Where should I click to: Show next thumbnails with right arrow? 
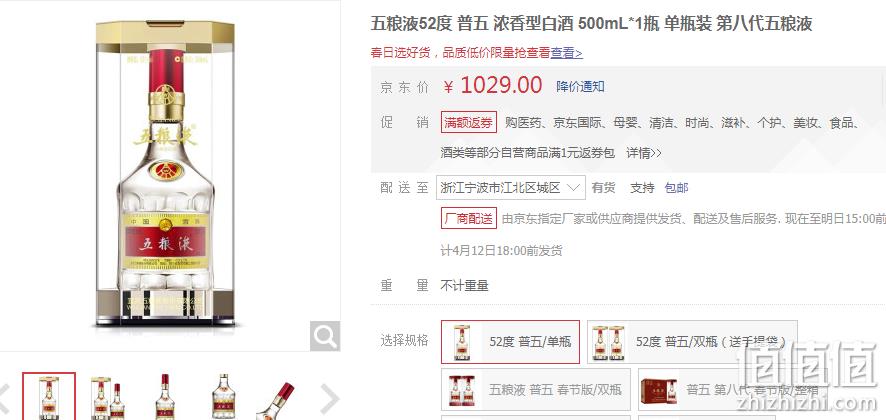329,398
